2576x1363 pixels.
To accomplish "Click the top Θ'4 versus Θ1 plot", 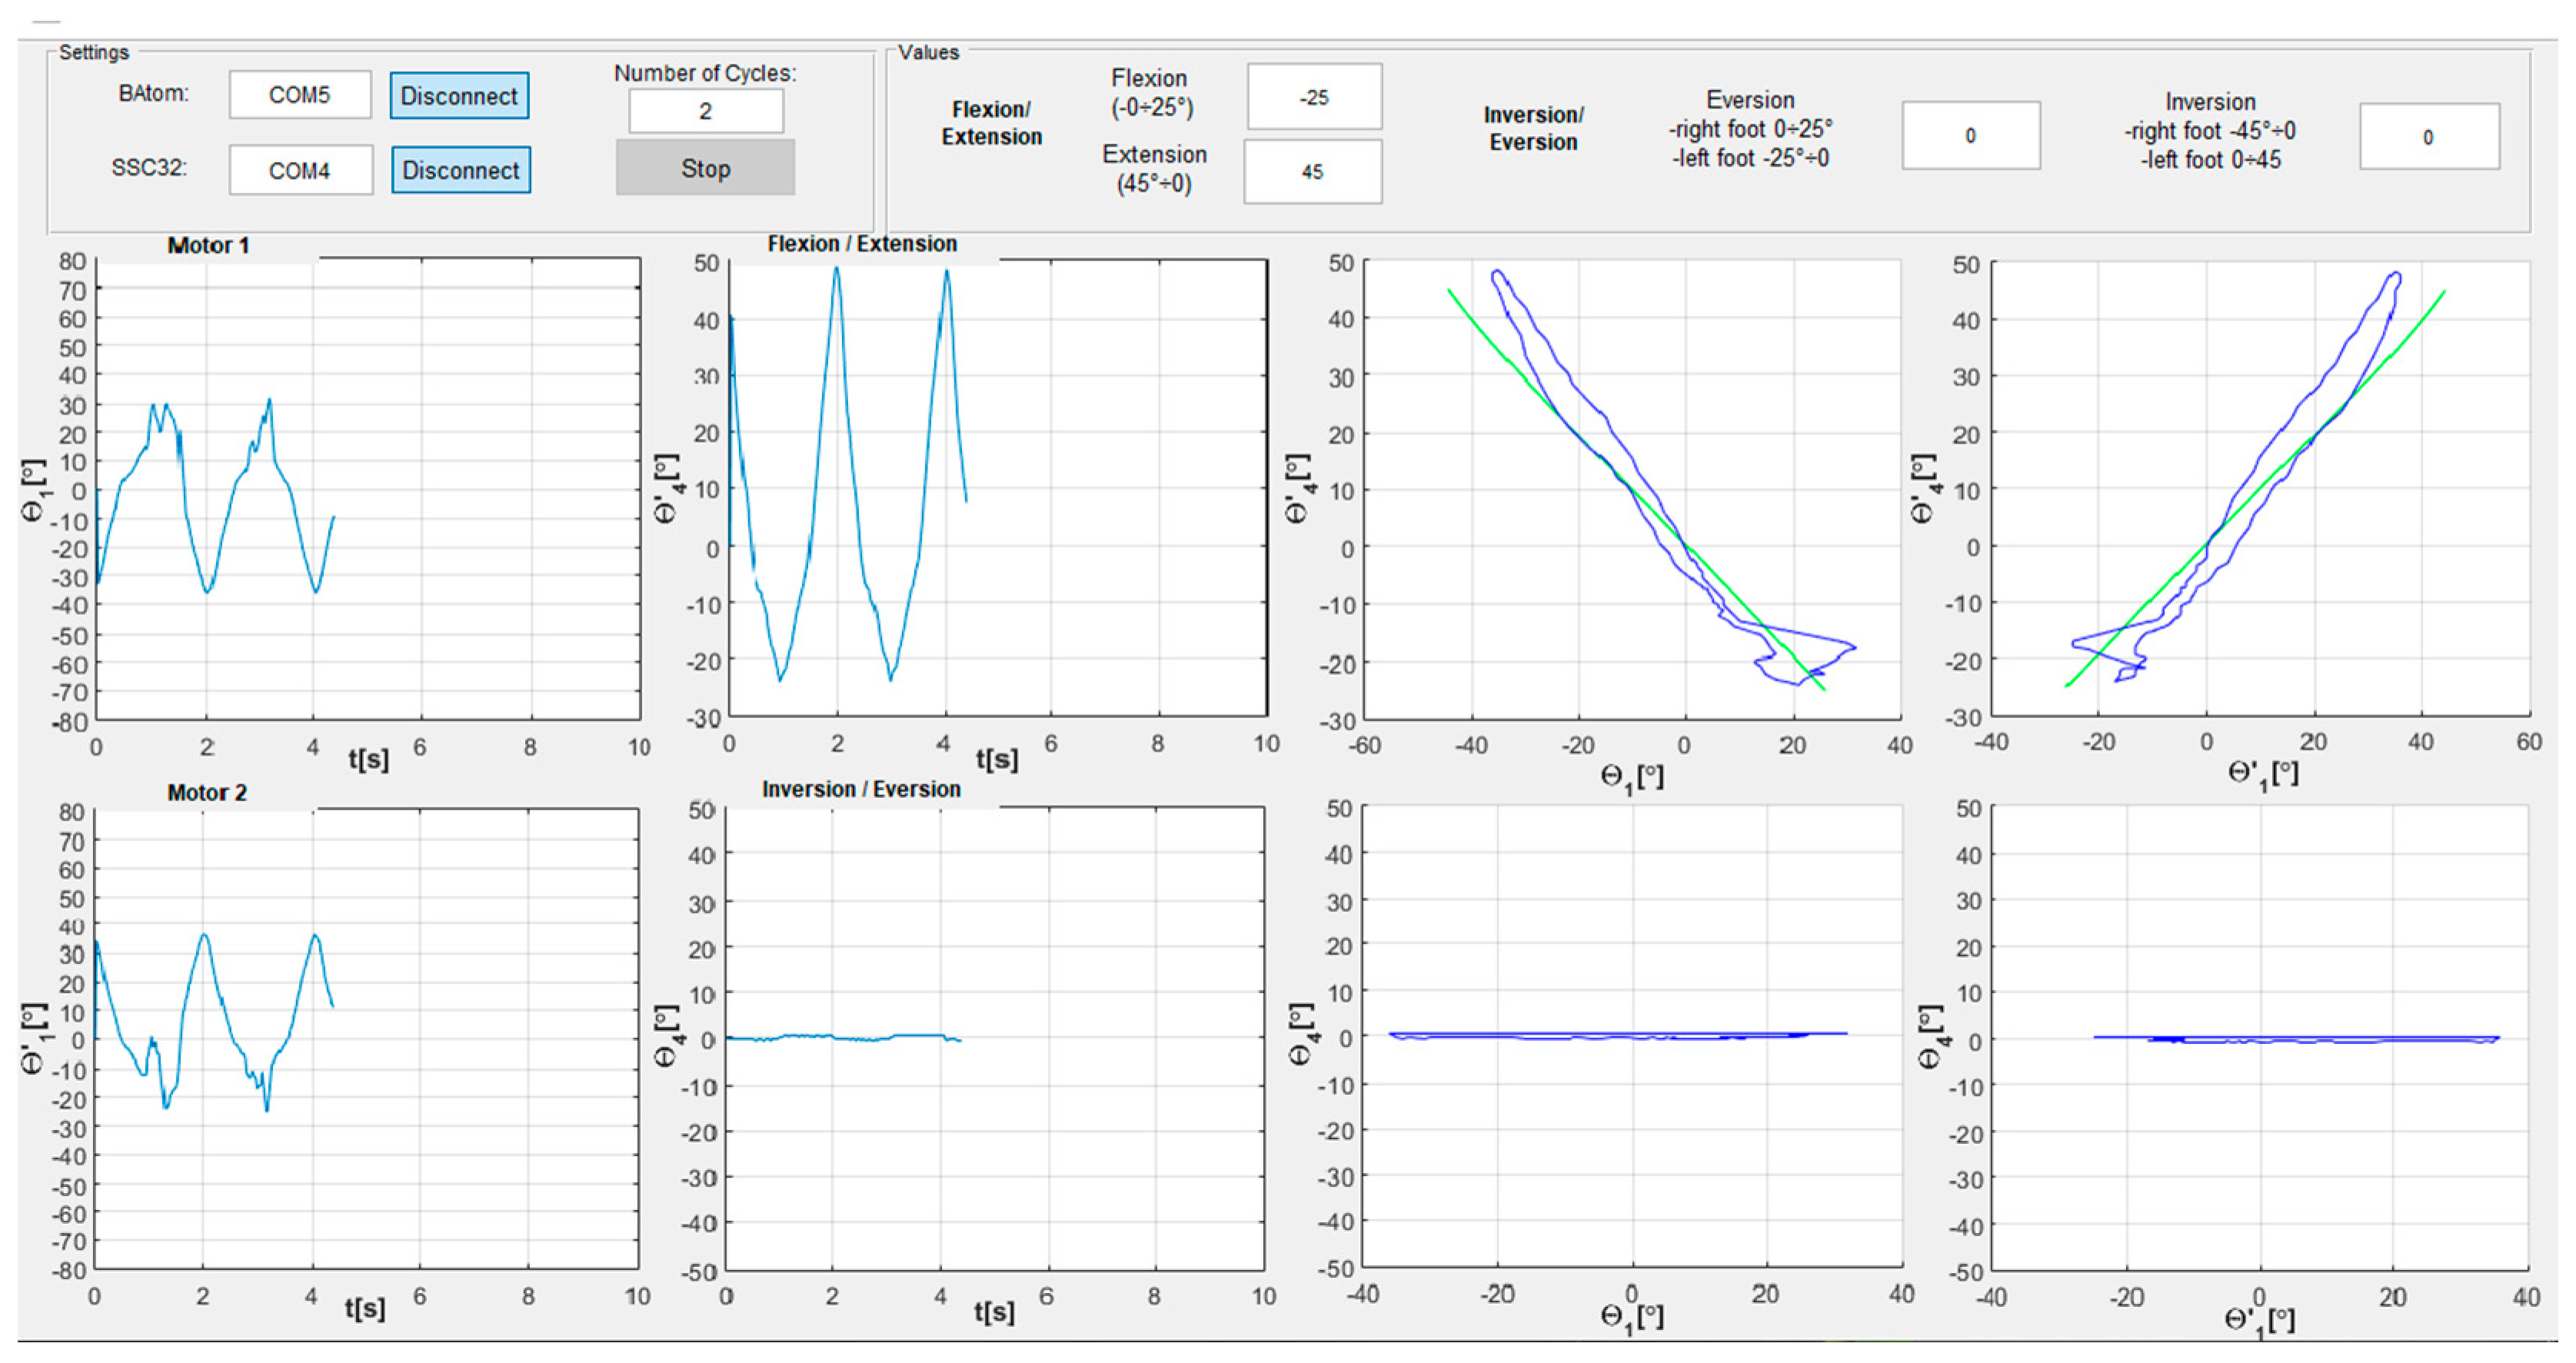I will 1632,490.
